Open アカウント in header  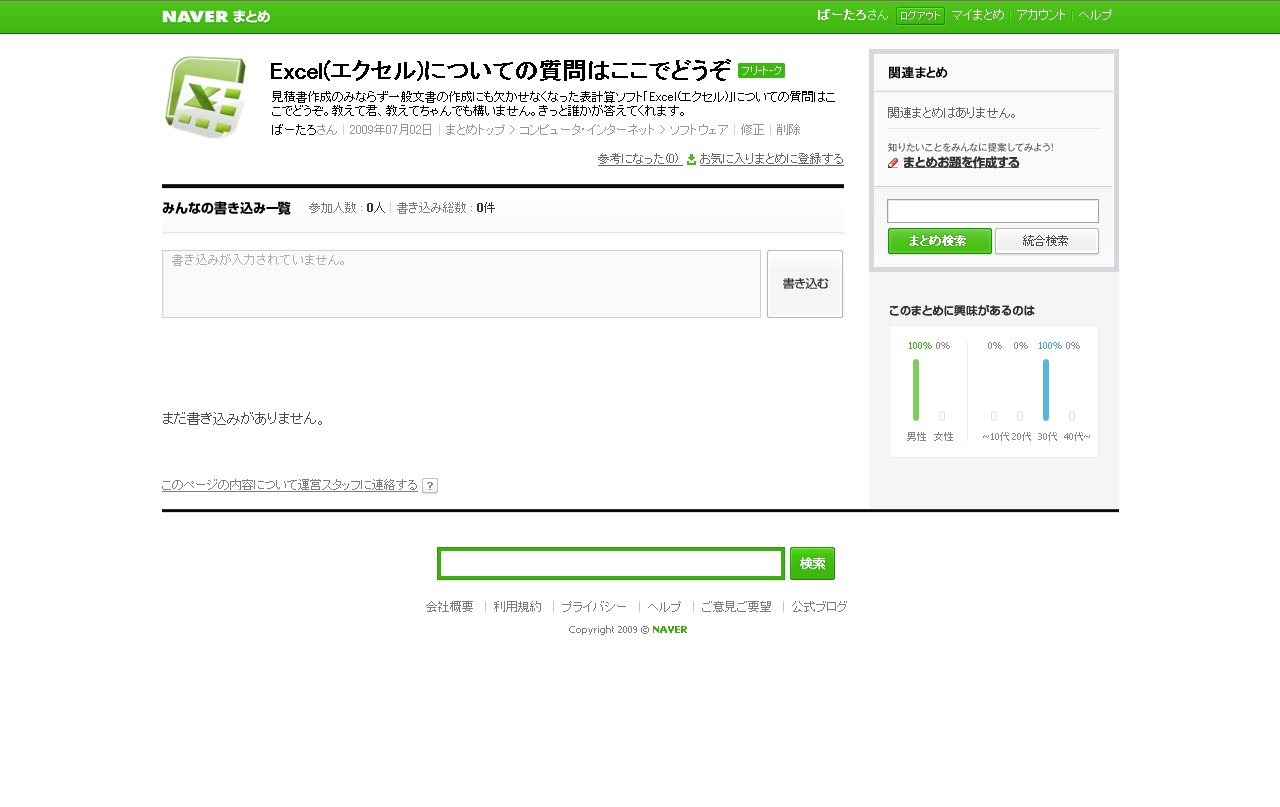1041,15
